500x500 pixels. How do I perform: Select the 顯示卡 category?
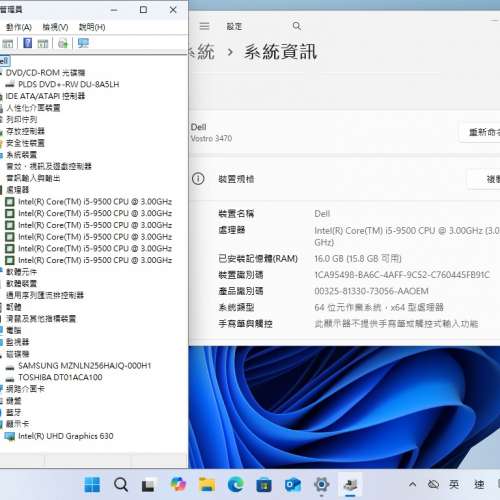tap(18, 424)
